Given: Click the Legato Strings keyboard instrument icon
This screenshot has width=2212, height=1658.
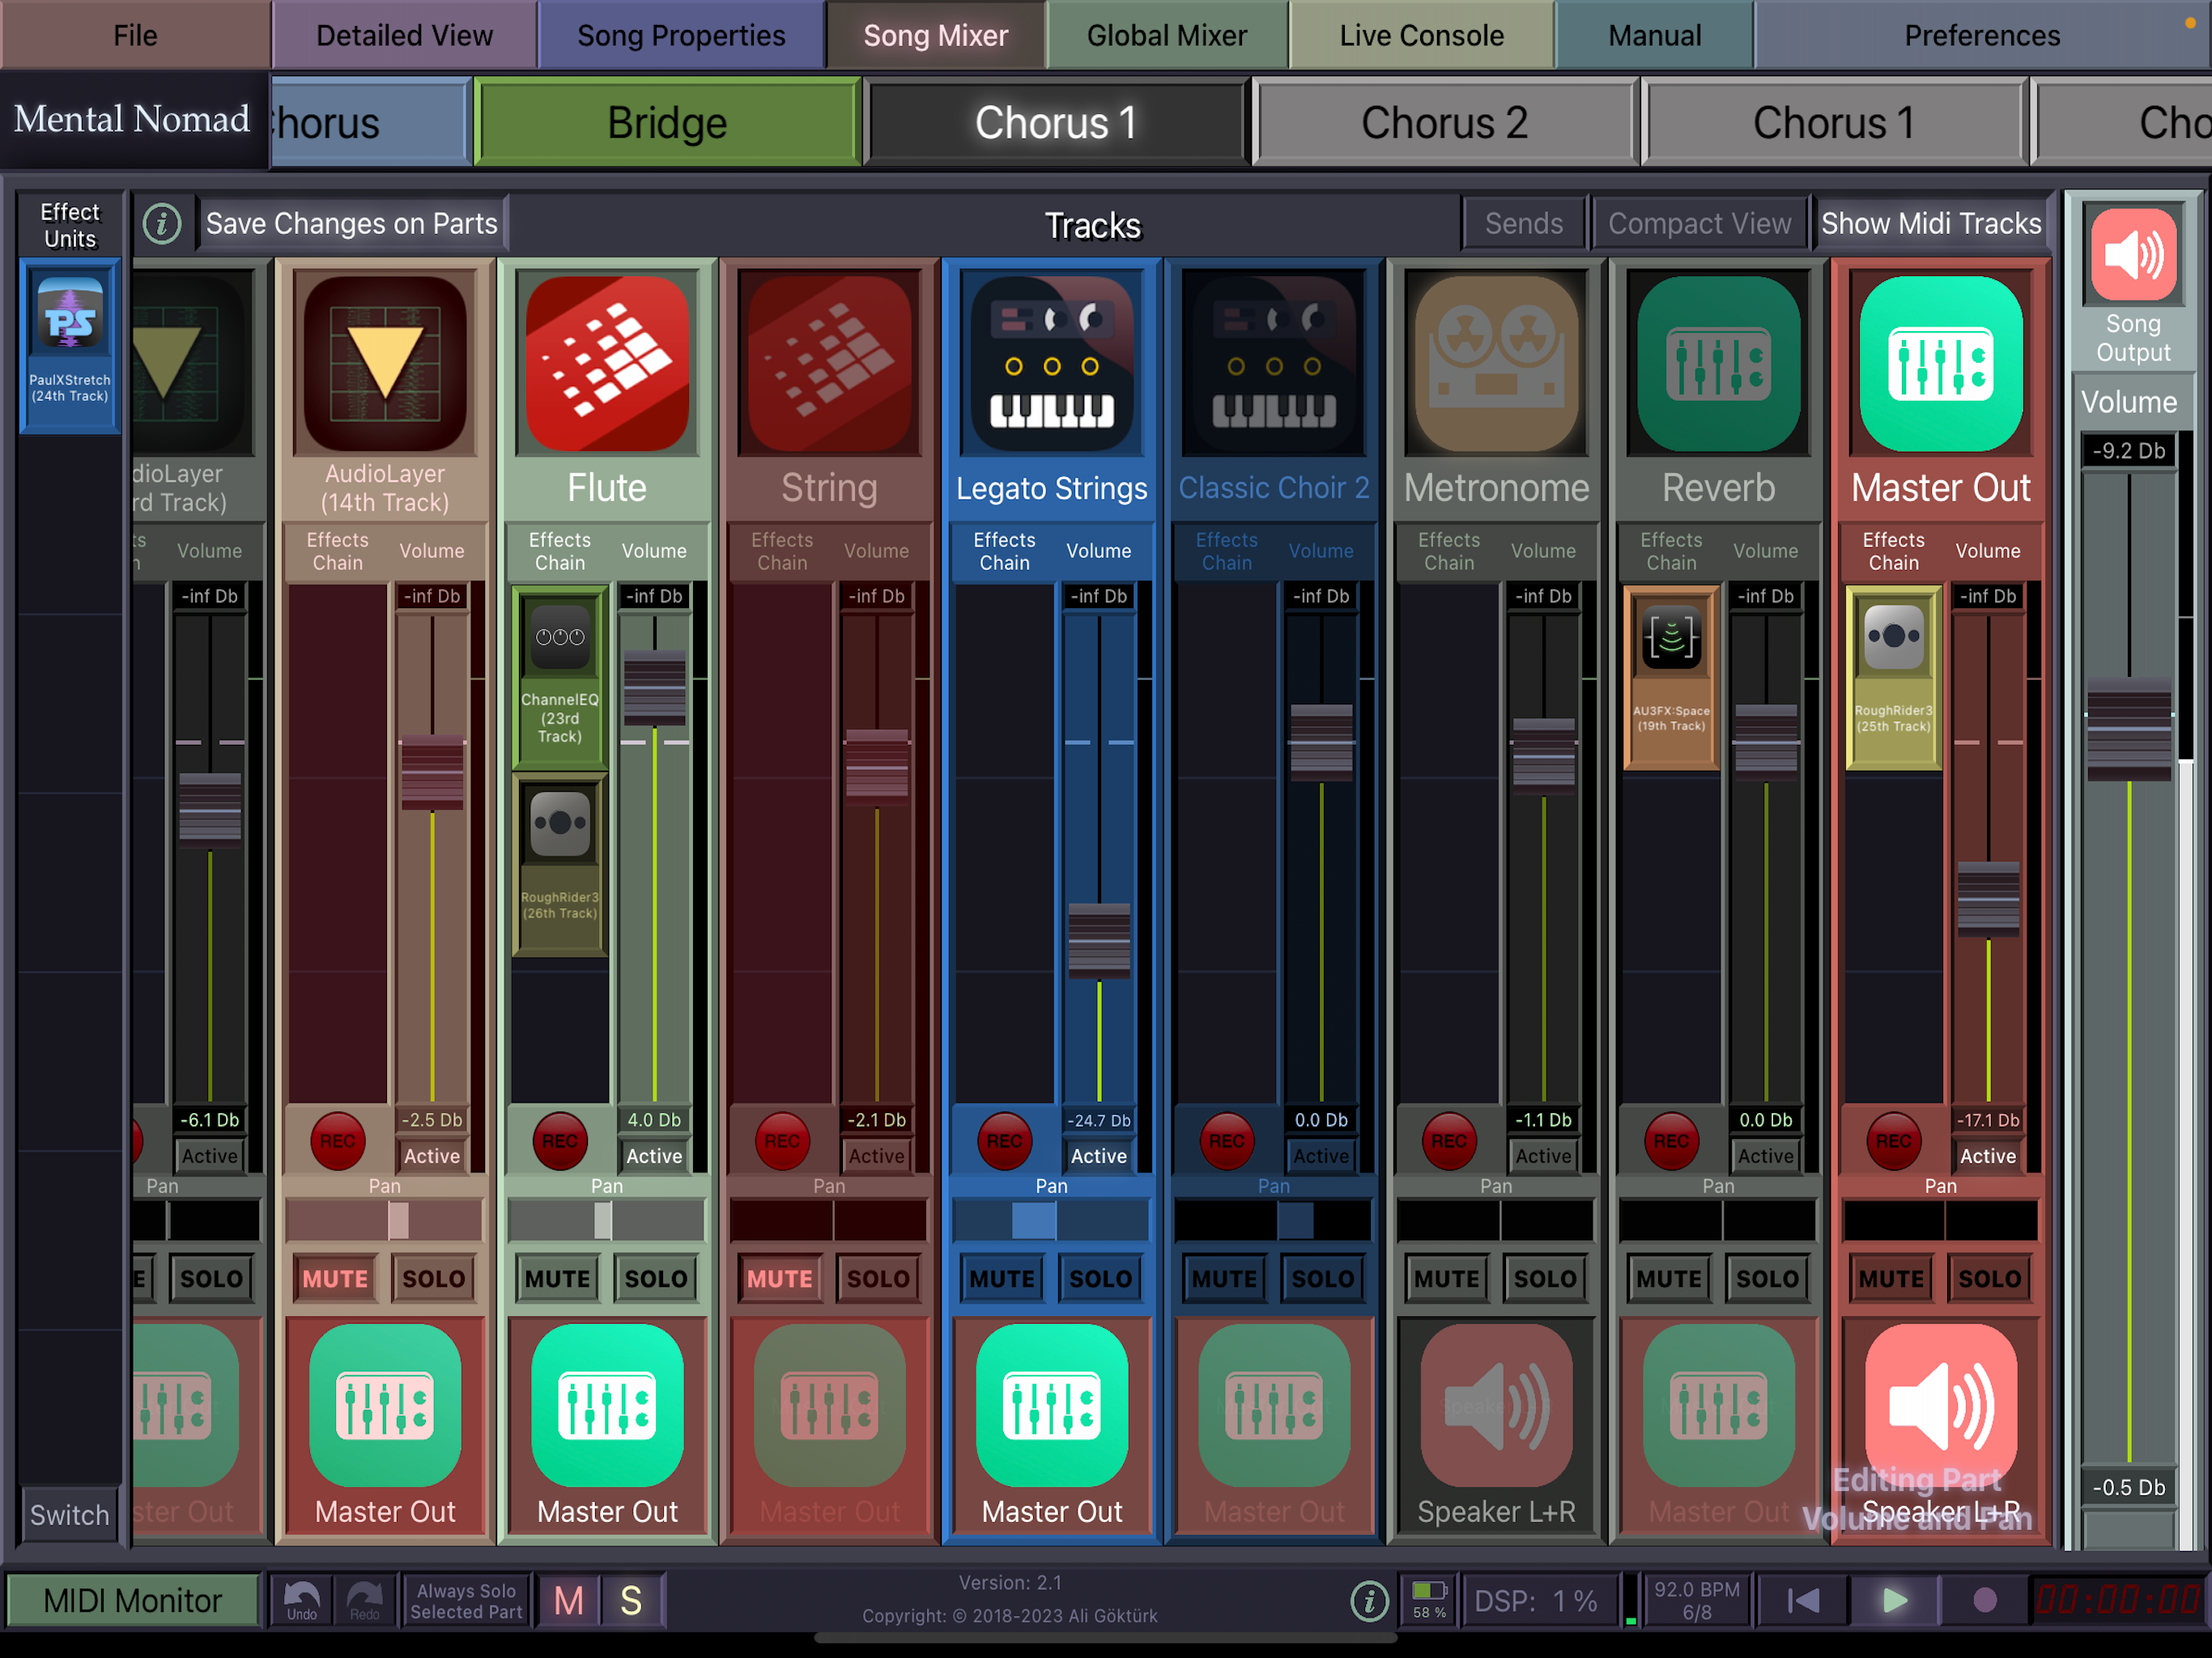Looking at the screenshot, I should [1051, 364].
